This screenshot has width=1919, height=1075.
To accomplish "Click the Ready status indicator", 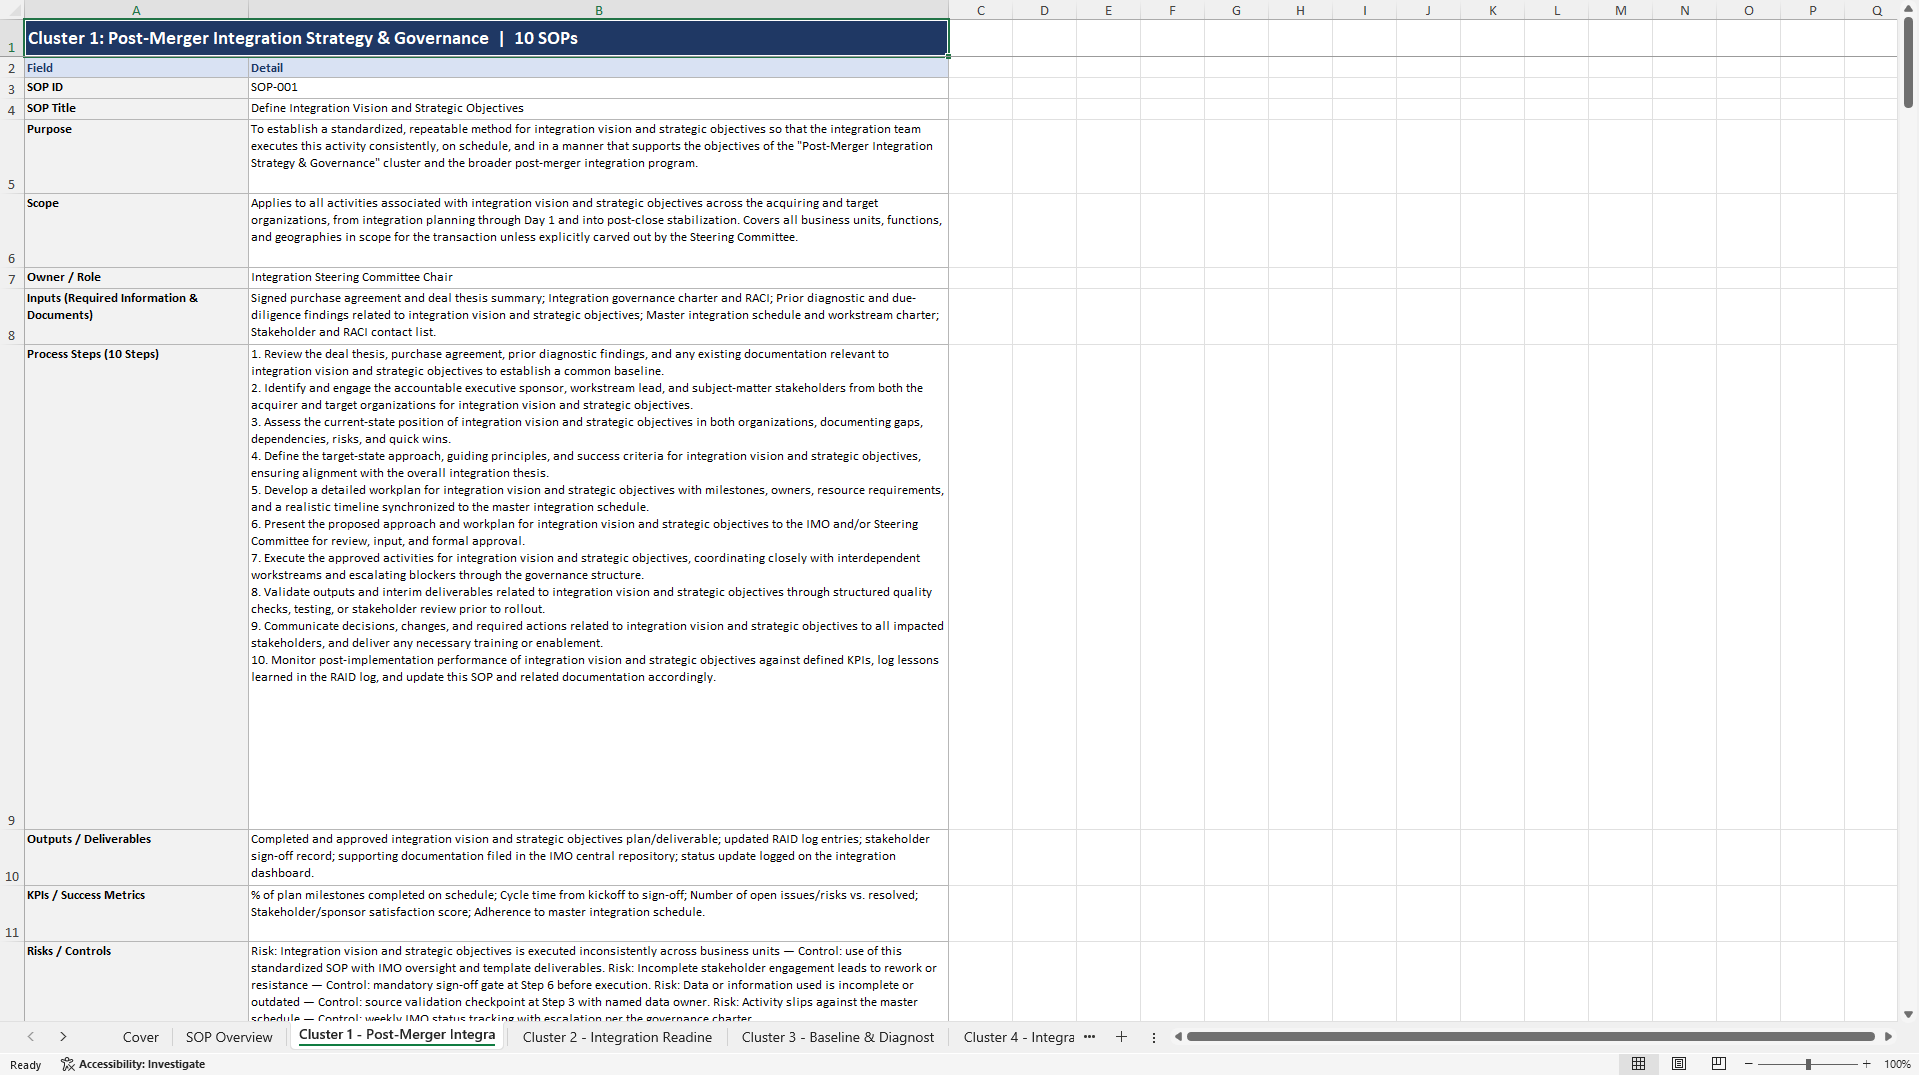I will point(26,1065).
